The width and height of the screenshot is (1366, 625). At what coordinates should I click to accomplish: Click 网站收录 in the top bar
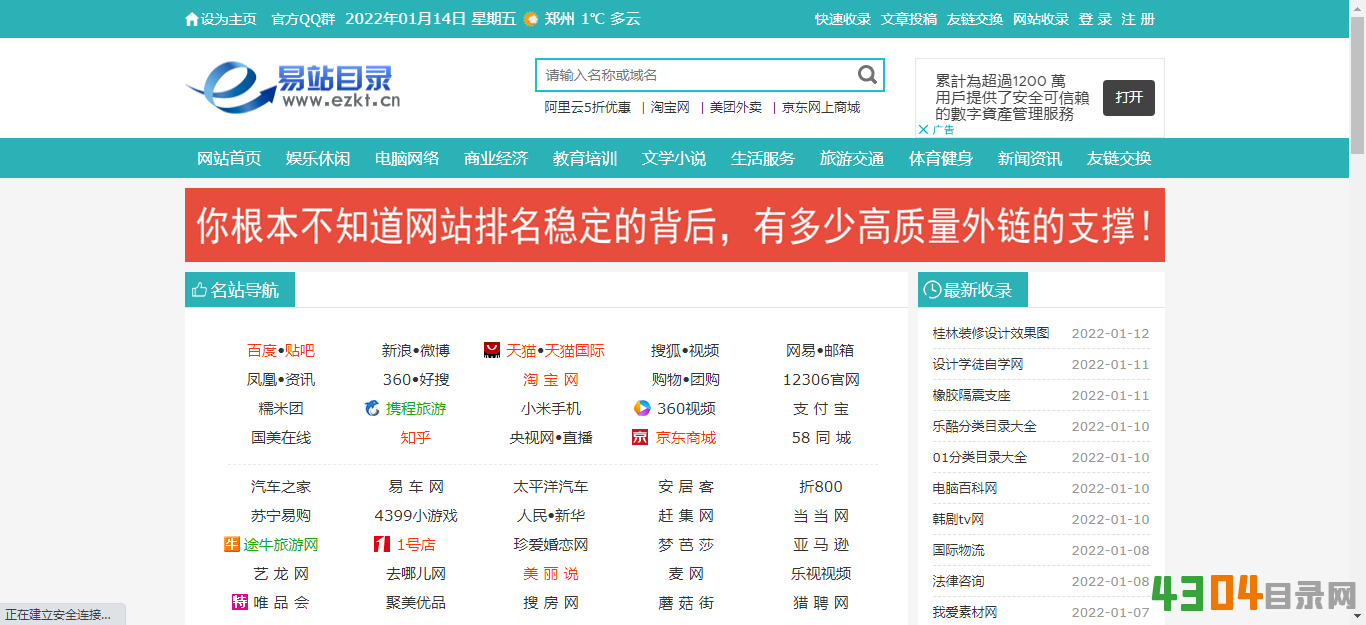click(x=1041, y=19)
